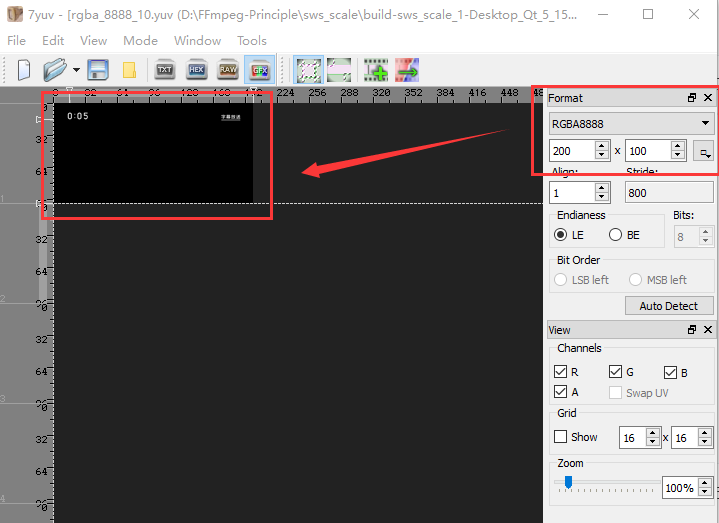Open the Mode menu

pos(140,41)
